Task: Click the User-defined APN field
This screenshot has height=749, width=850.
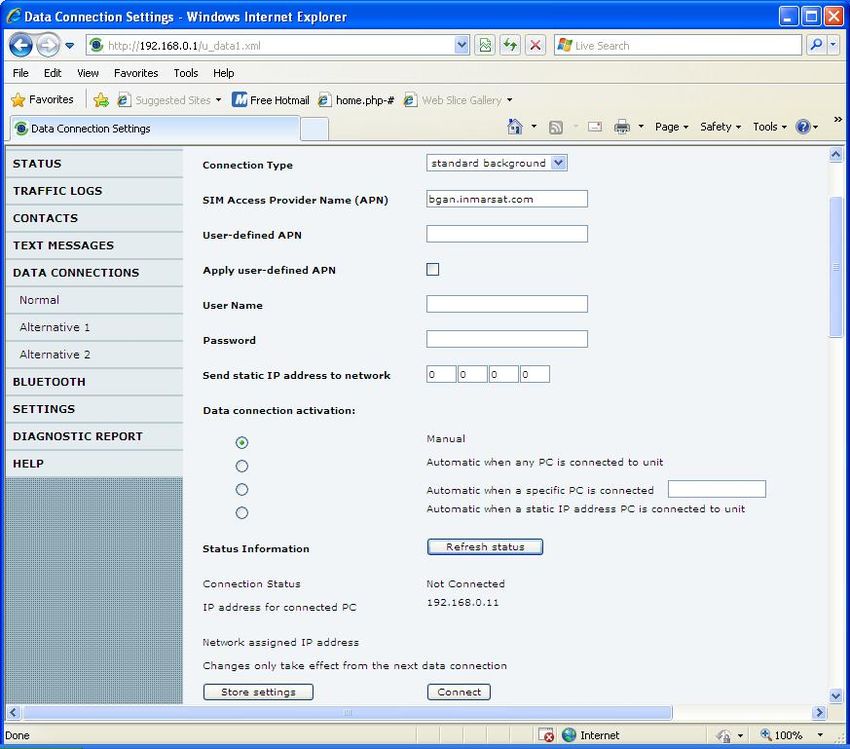Action: click(x=507, y=234)
